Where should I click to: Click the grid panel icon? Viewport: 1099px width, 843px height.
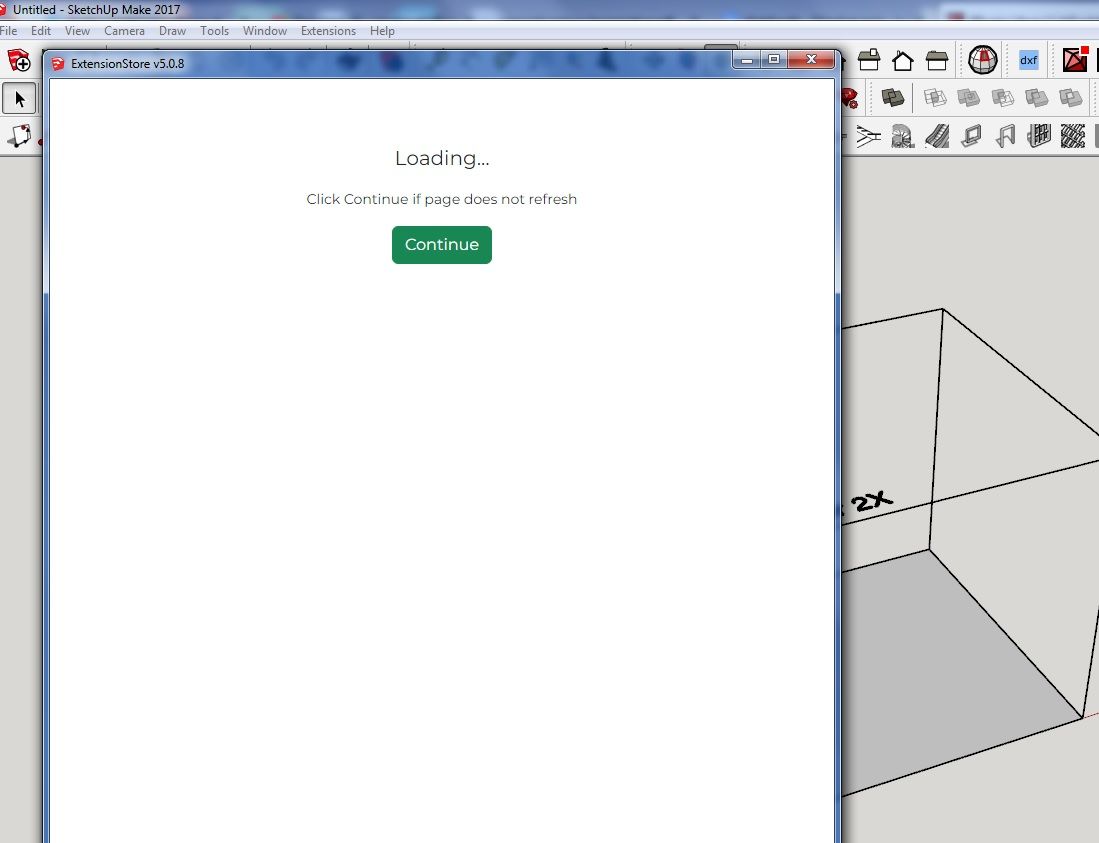pos(1039,136)
